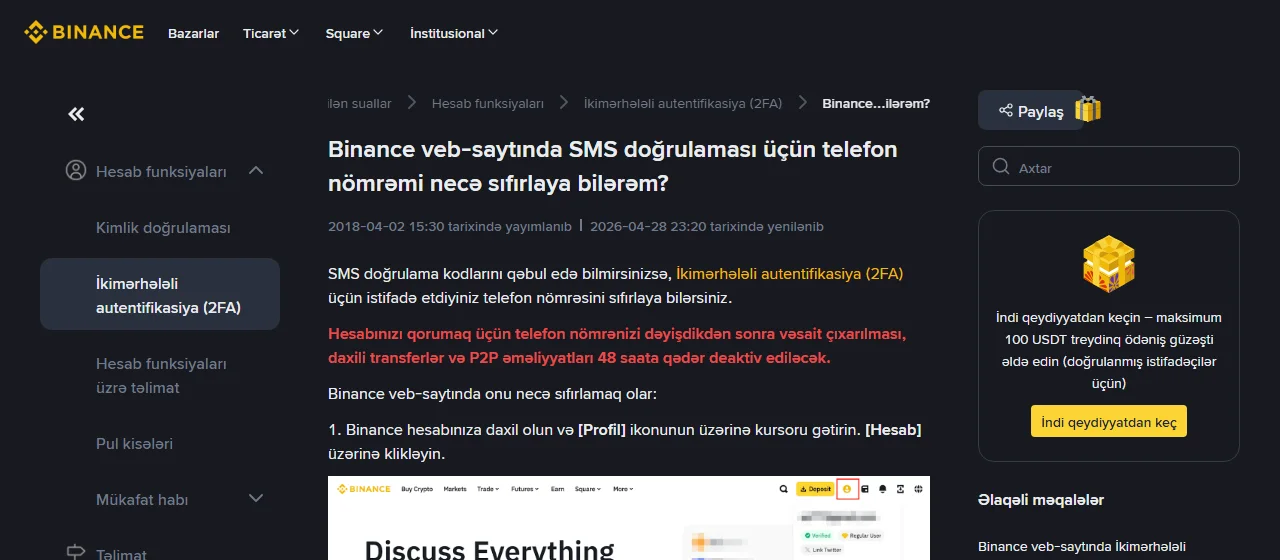Screen dimensions: 1280x560
Task: Open related article Binance veb-saytında İkimərhələli
Action: [x=1082, y=547]
